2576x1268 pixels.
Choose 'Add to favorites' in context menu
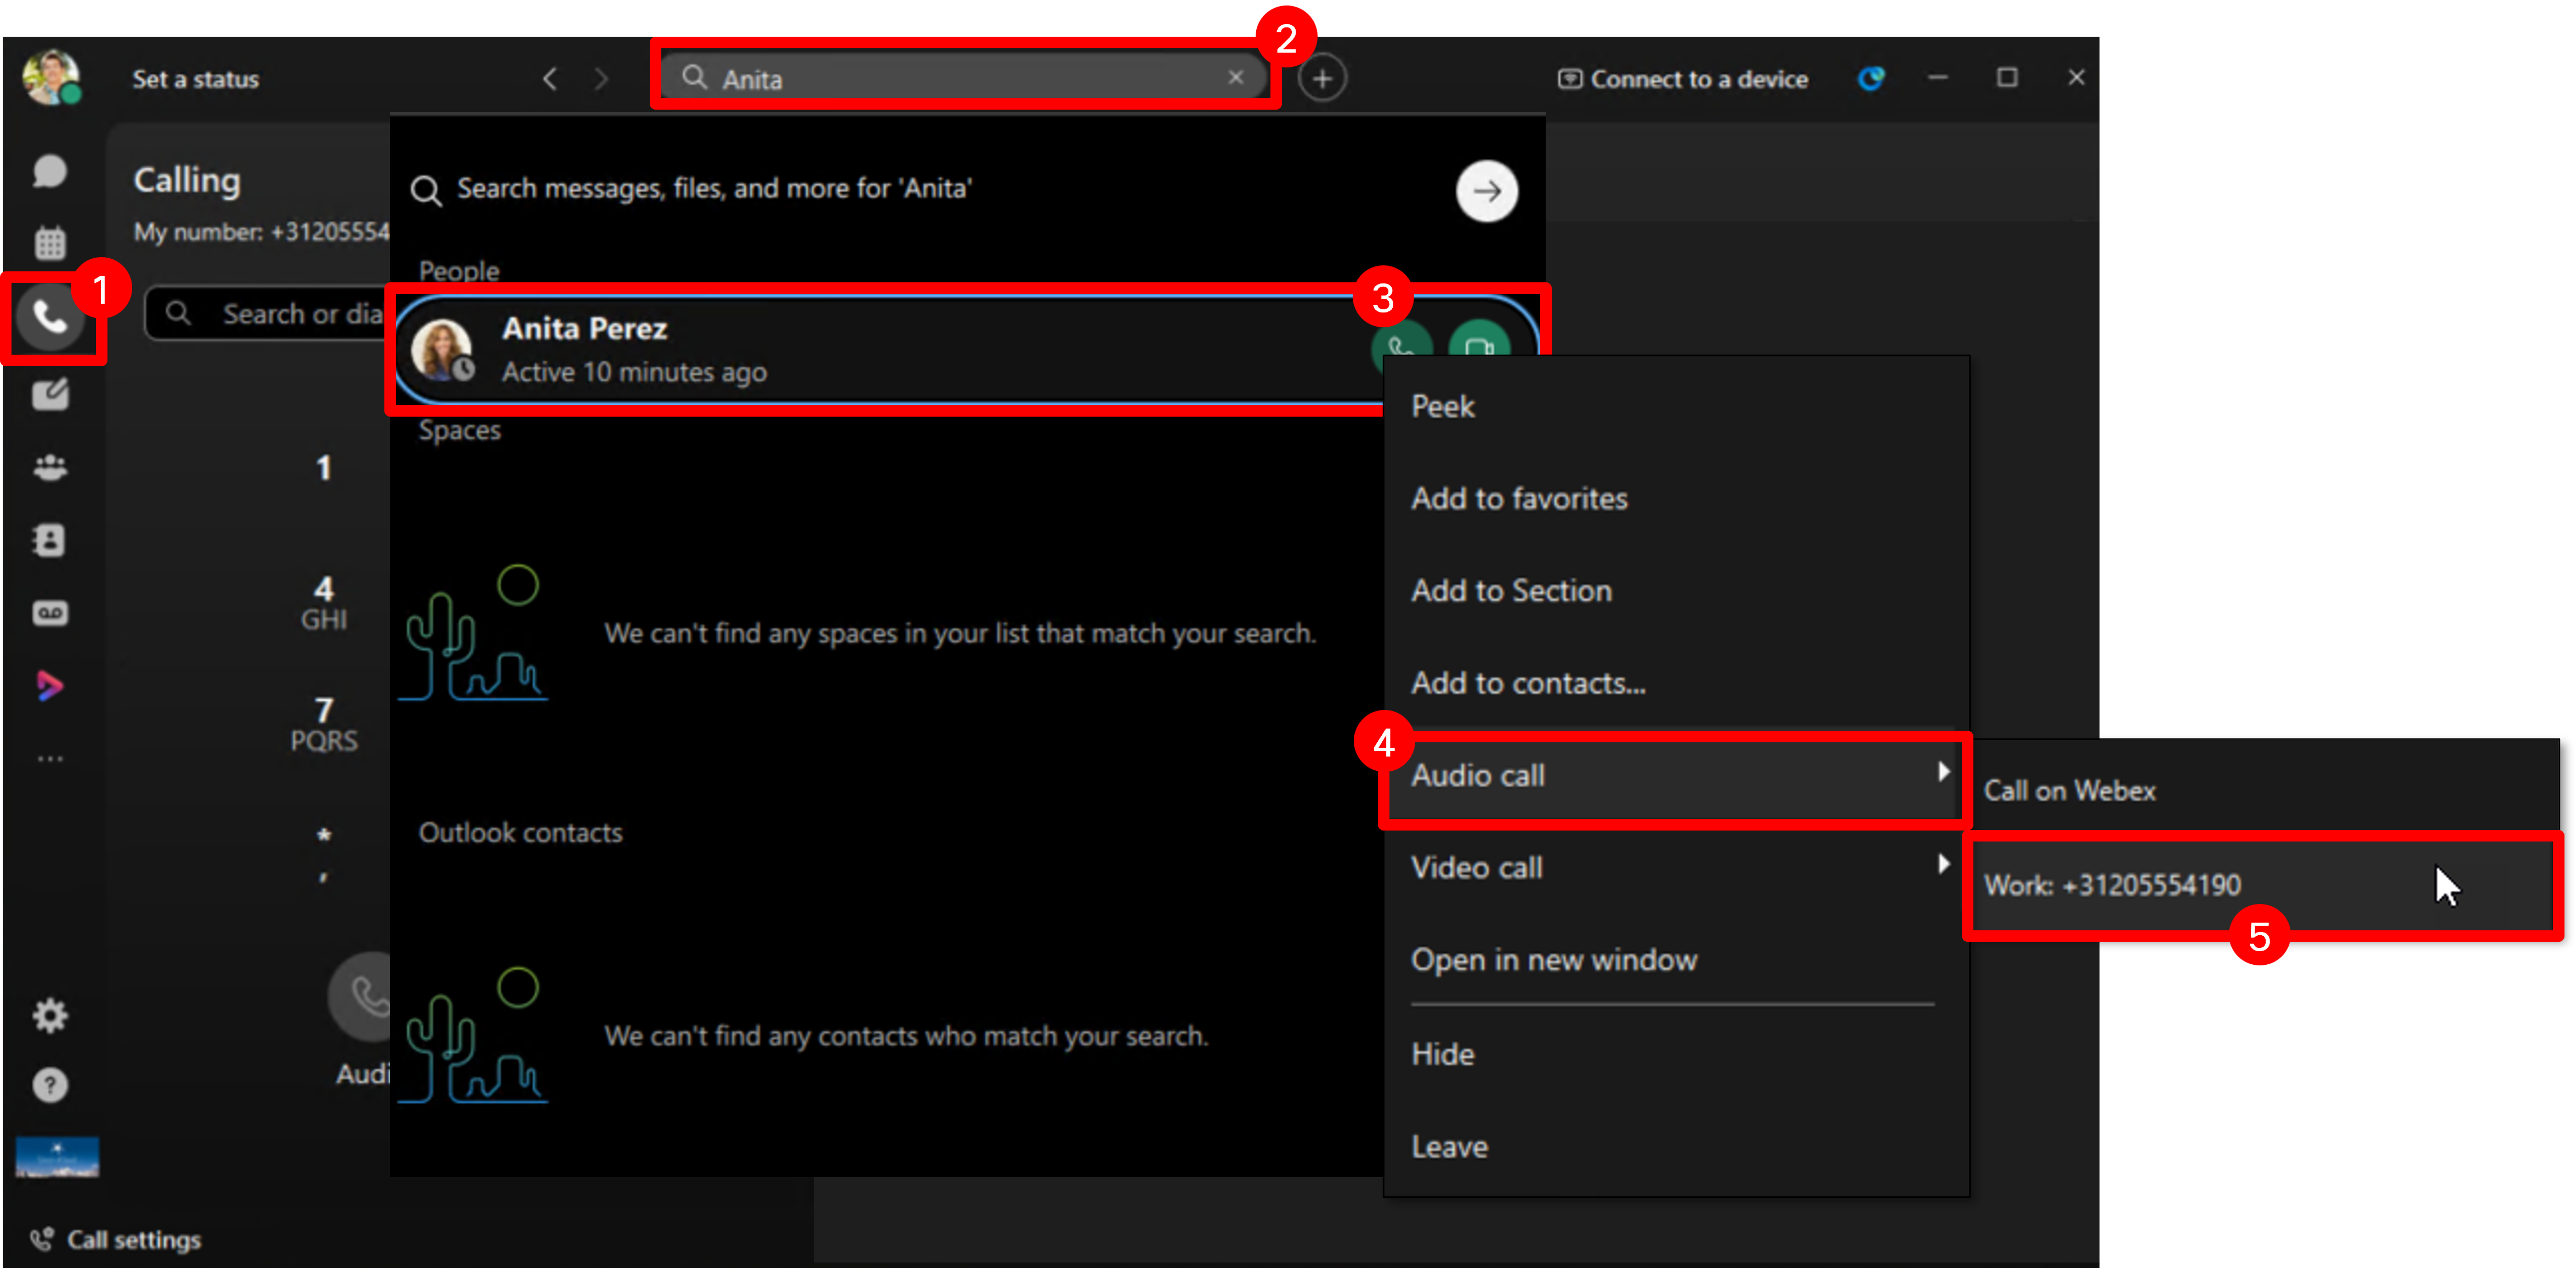click(1518, 498)
